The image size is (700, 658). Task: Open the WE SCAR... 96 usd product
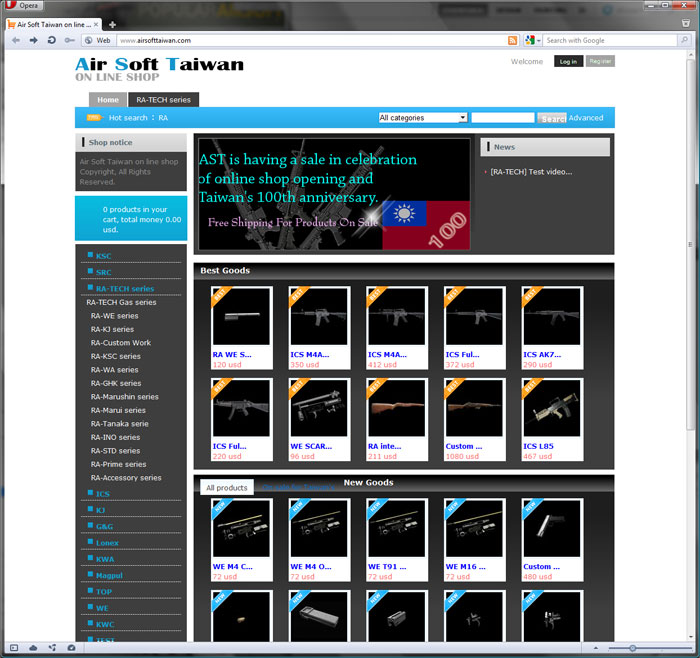[319, 420]
